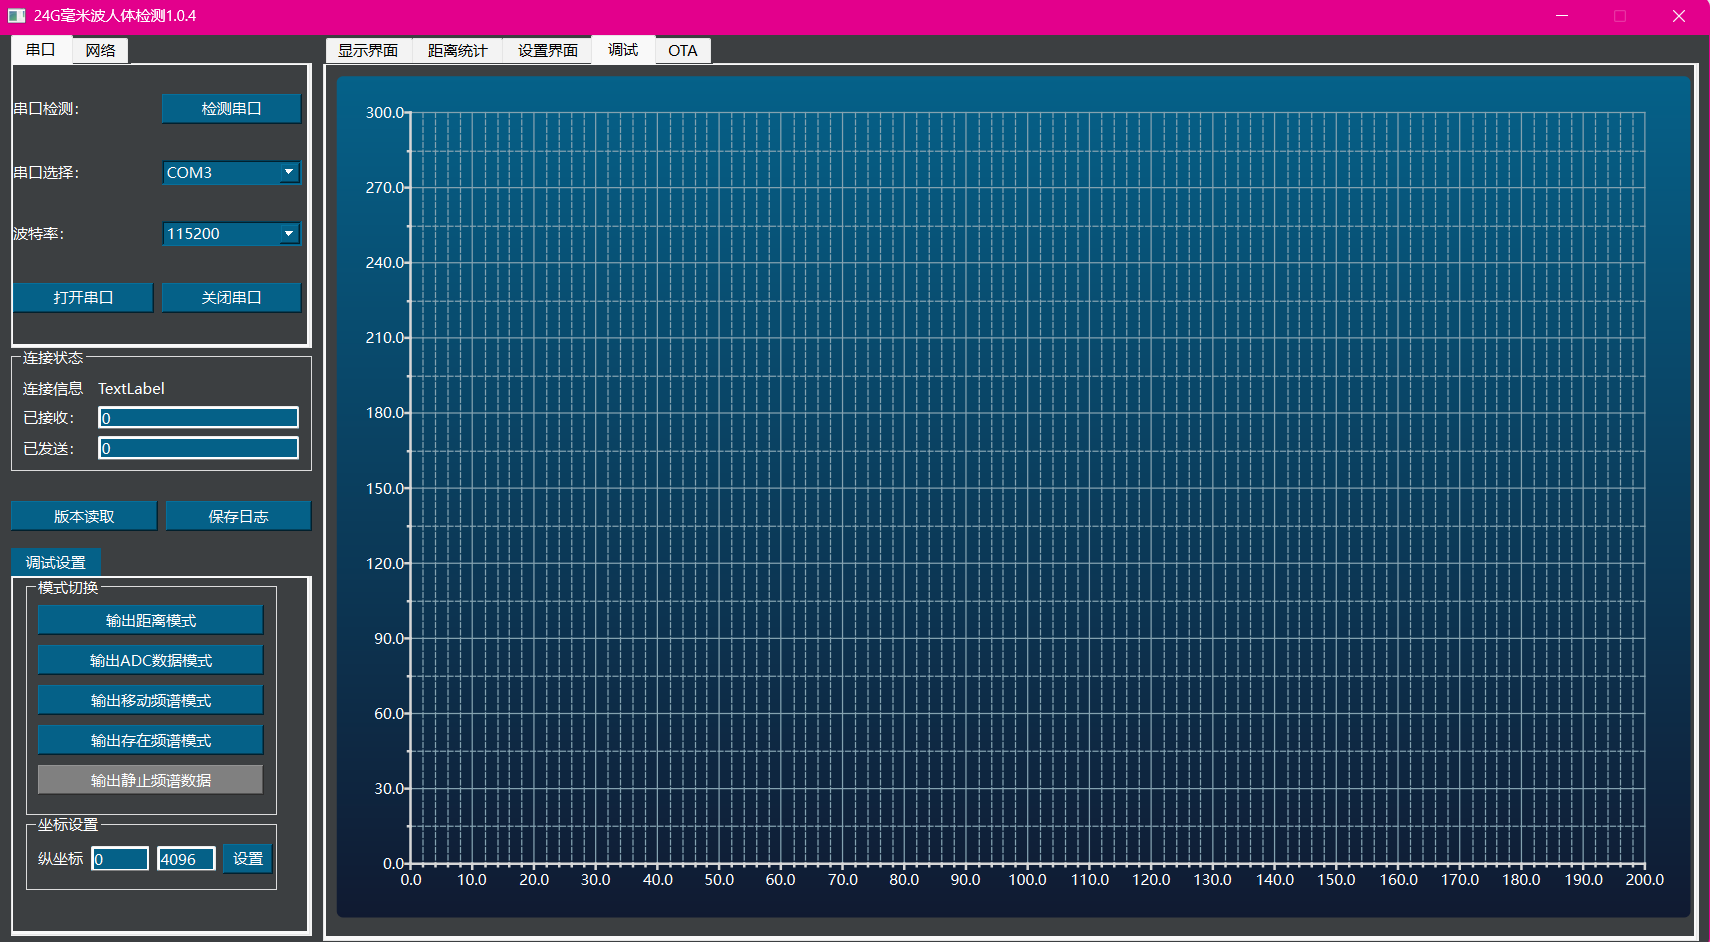1710x942 pixels.
Task: Click the 300.0 y-axis label
Action: coord(385,113)
